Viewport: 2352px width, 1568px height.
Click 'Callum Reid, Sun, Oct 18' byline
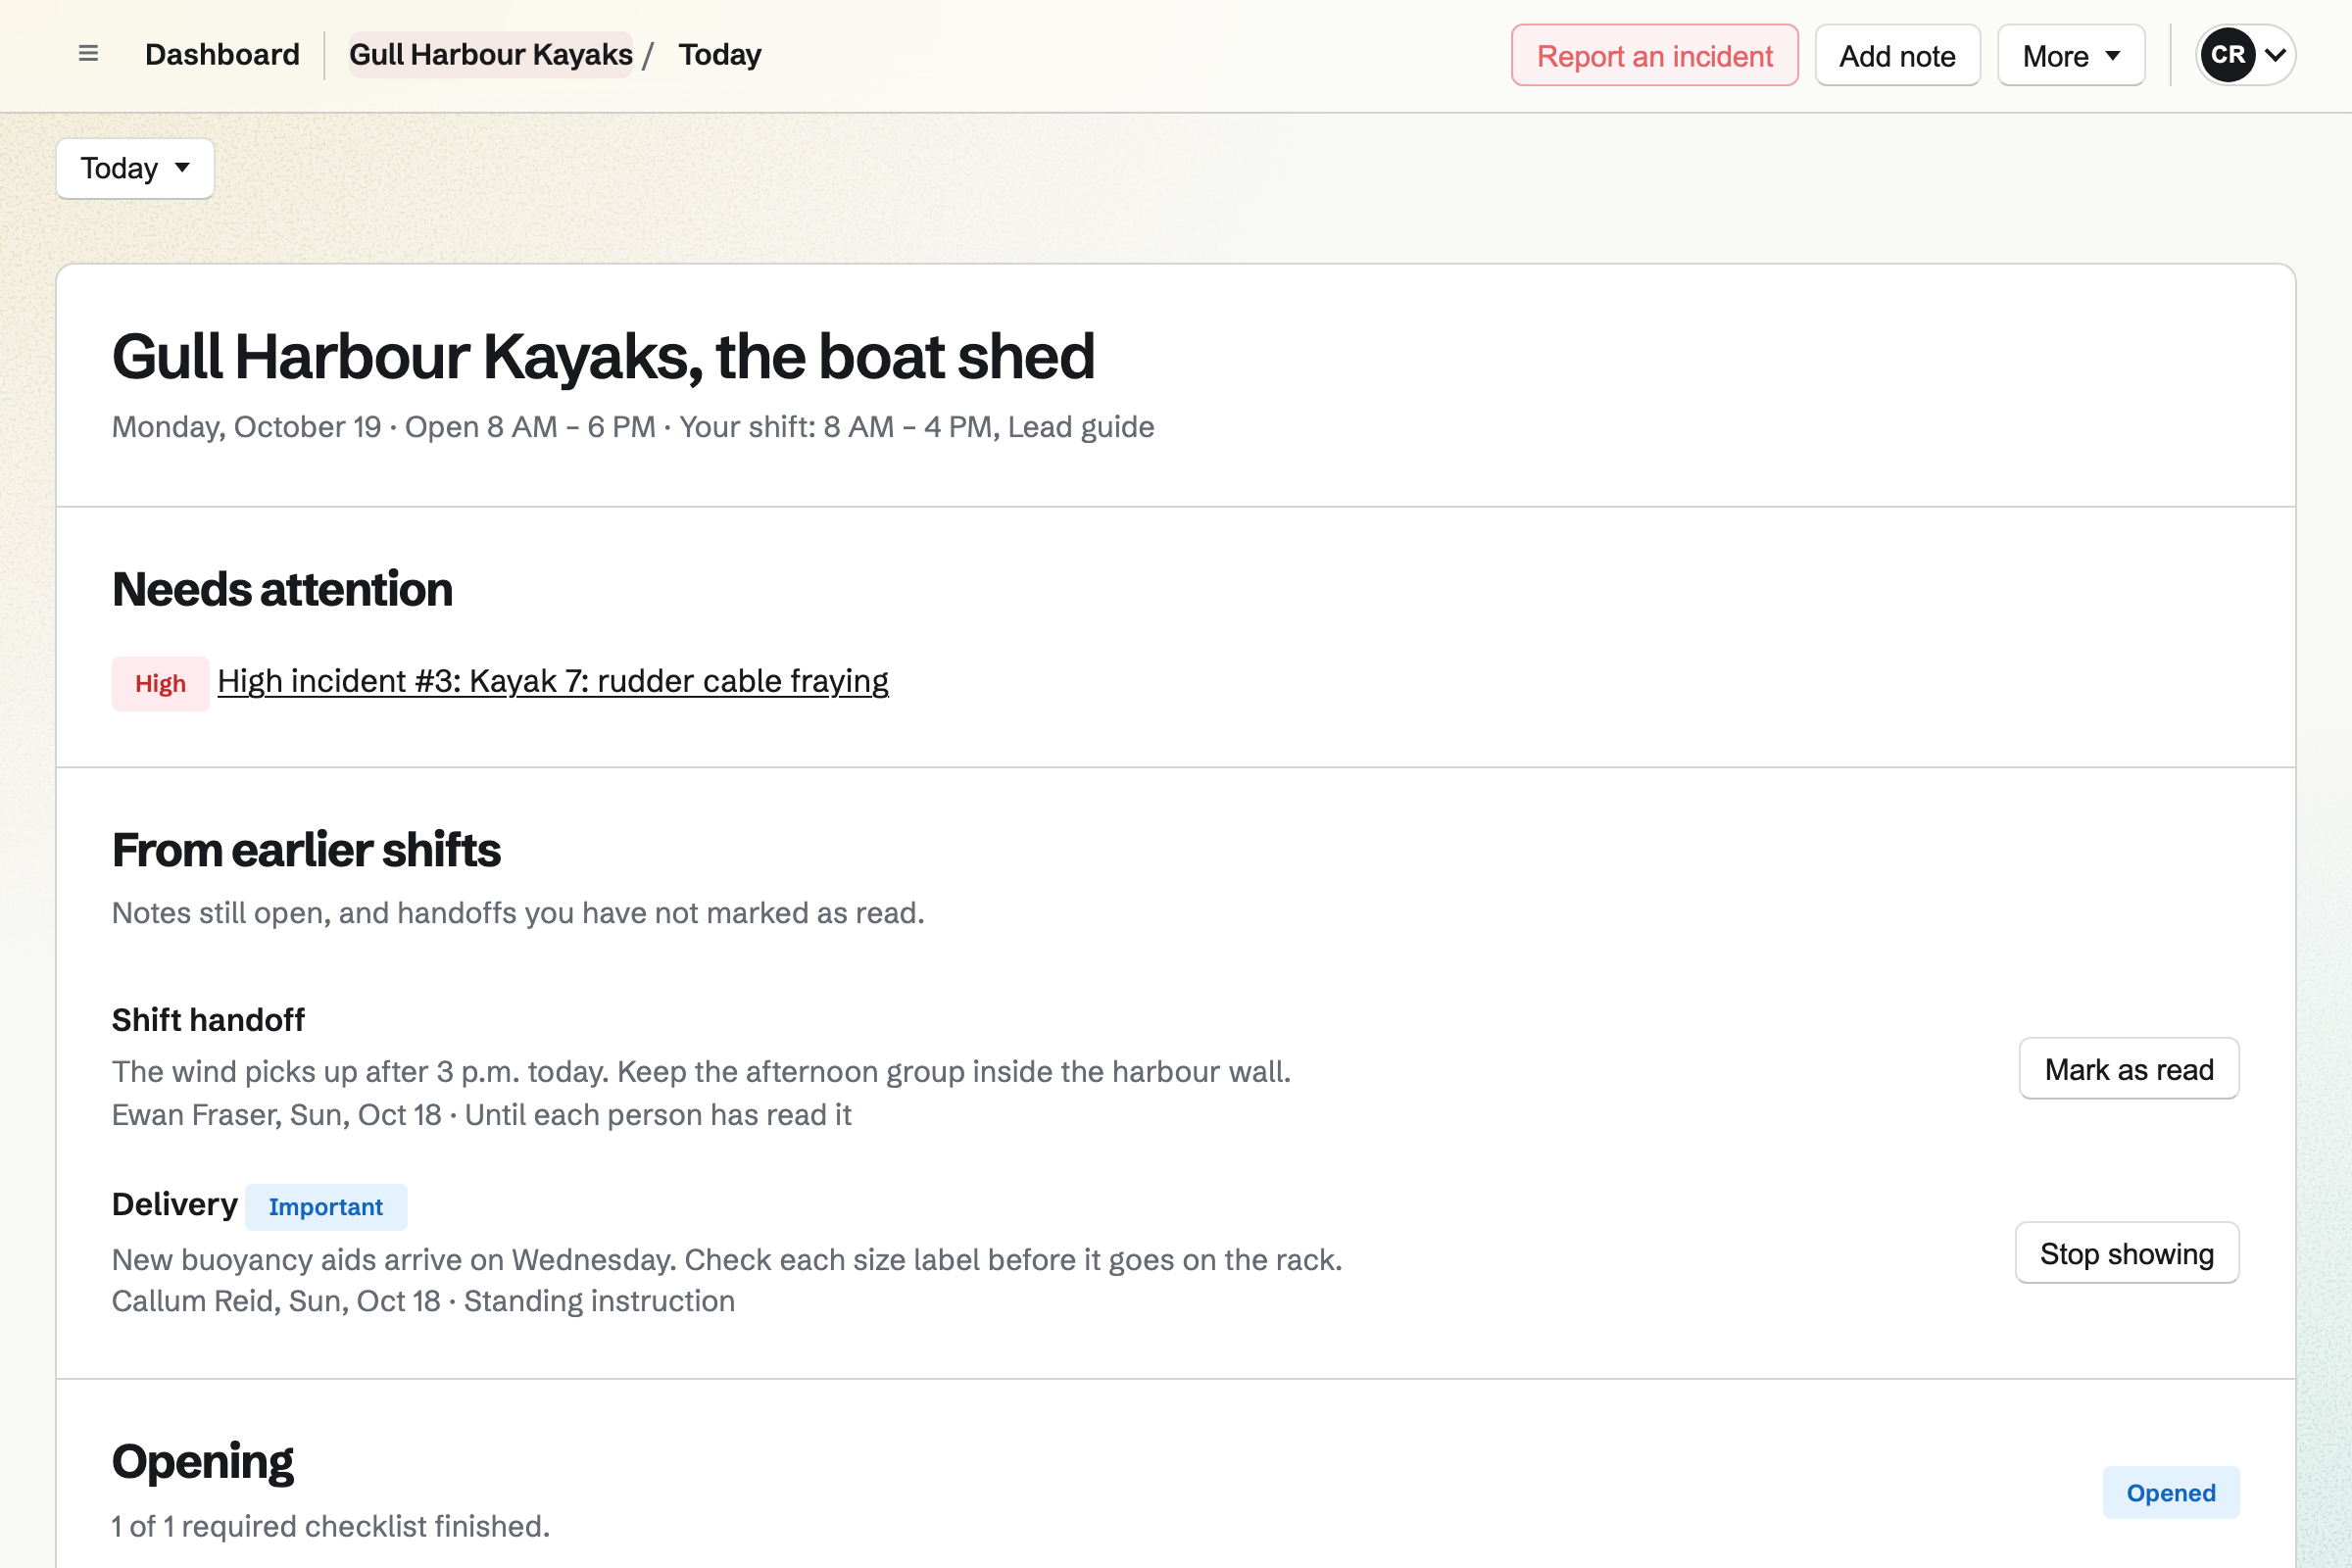276,1301
